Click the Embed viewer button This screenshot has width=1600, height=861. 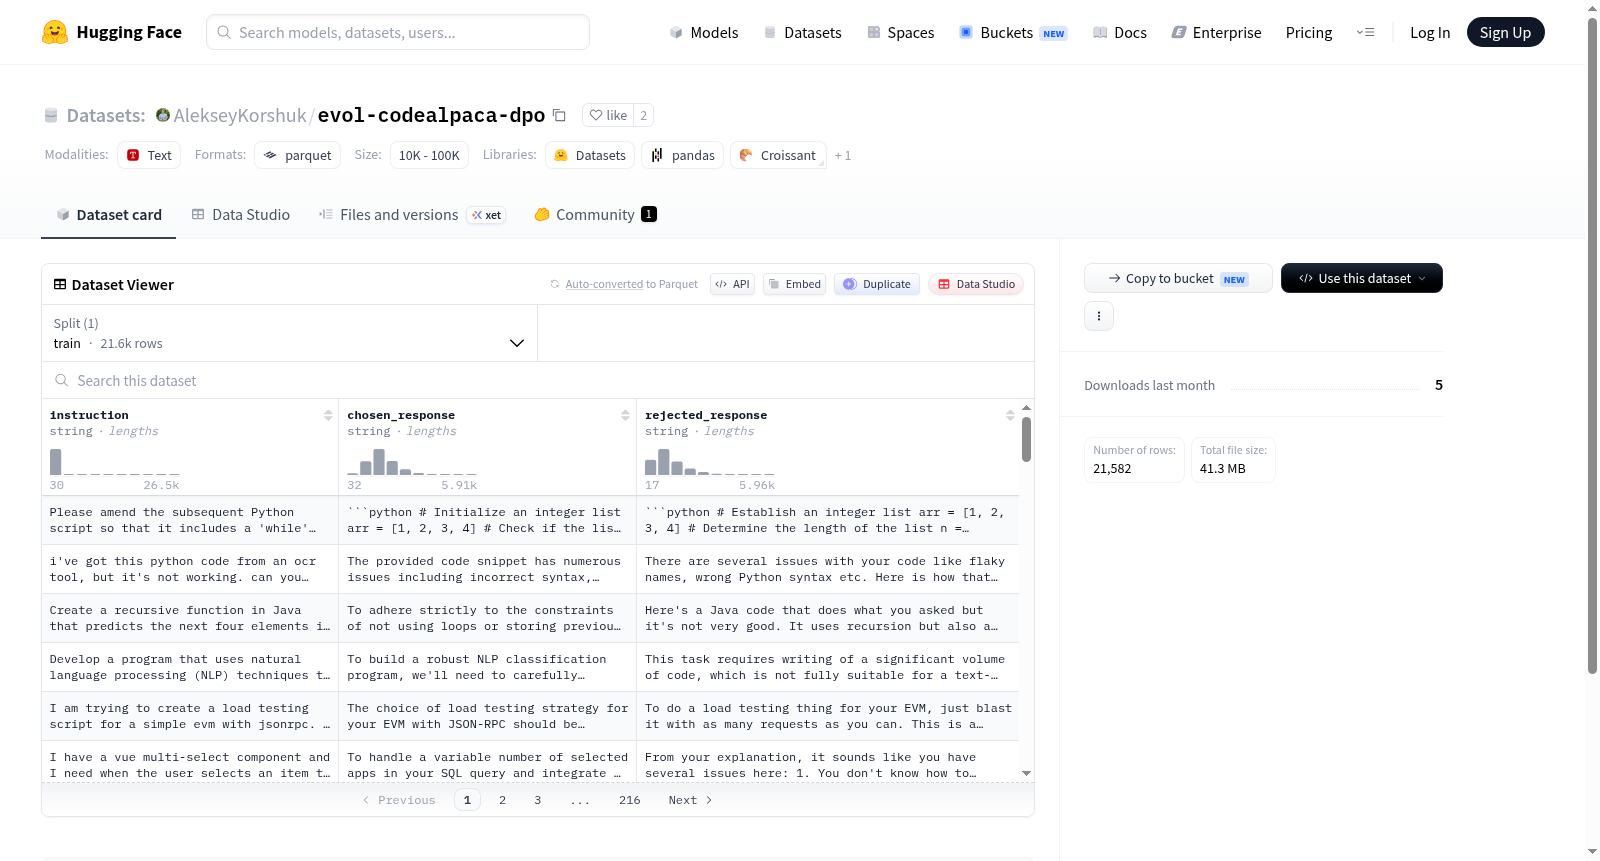click(793, 284)
